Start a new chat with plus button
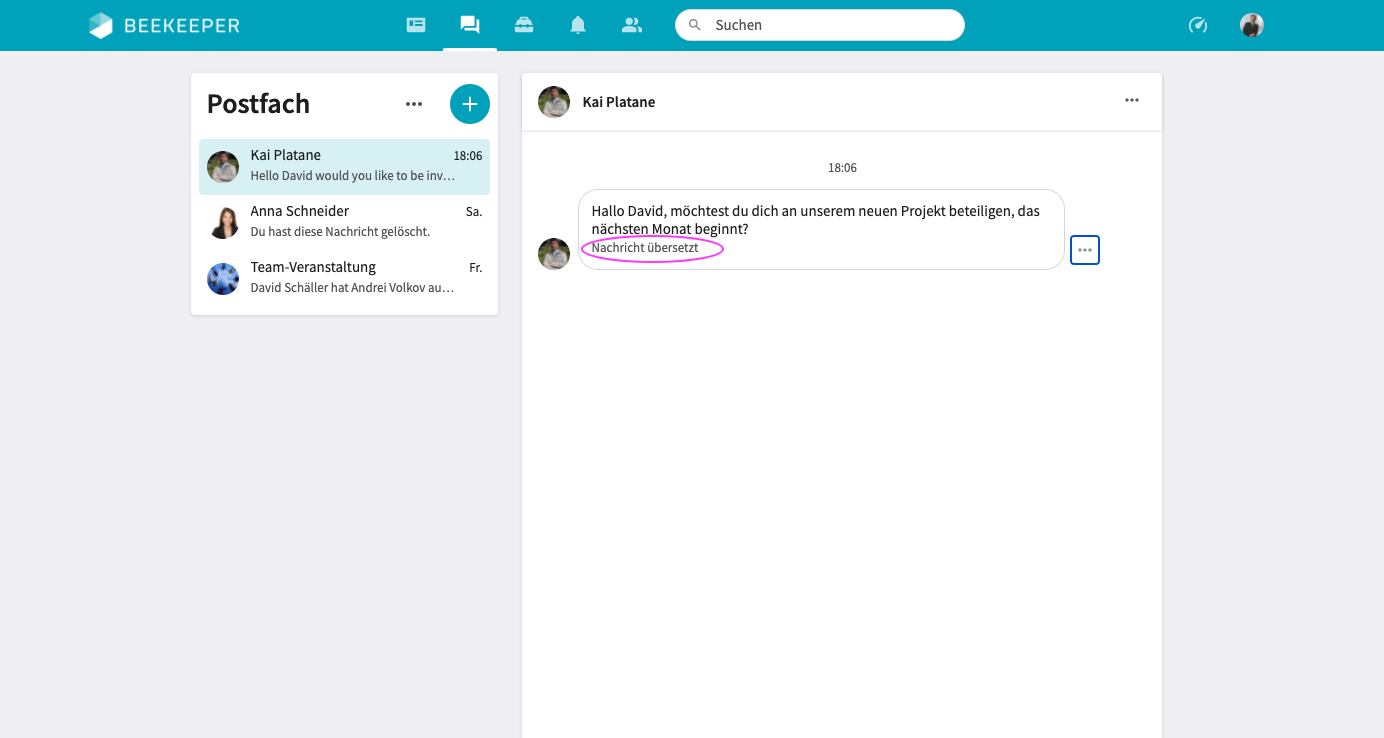1384x738 pixels. click(x=470, y=104)
